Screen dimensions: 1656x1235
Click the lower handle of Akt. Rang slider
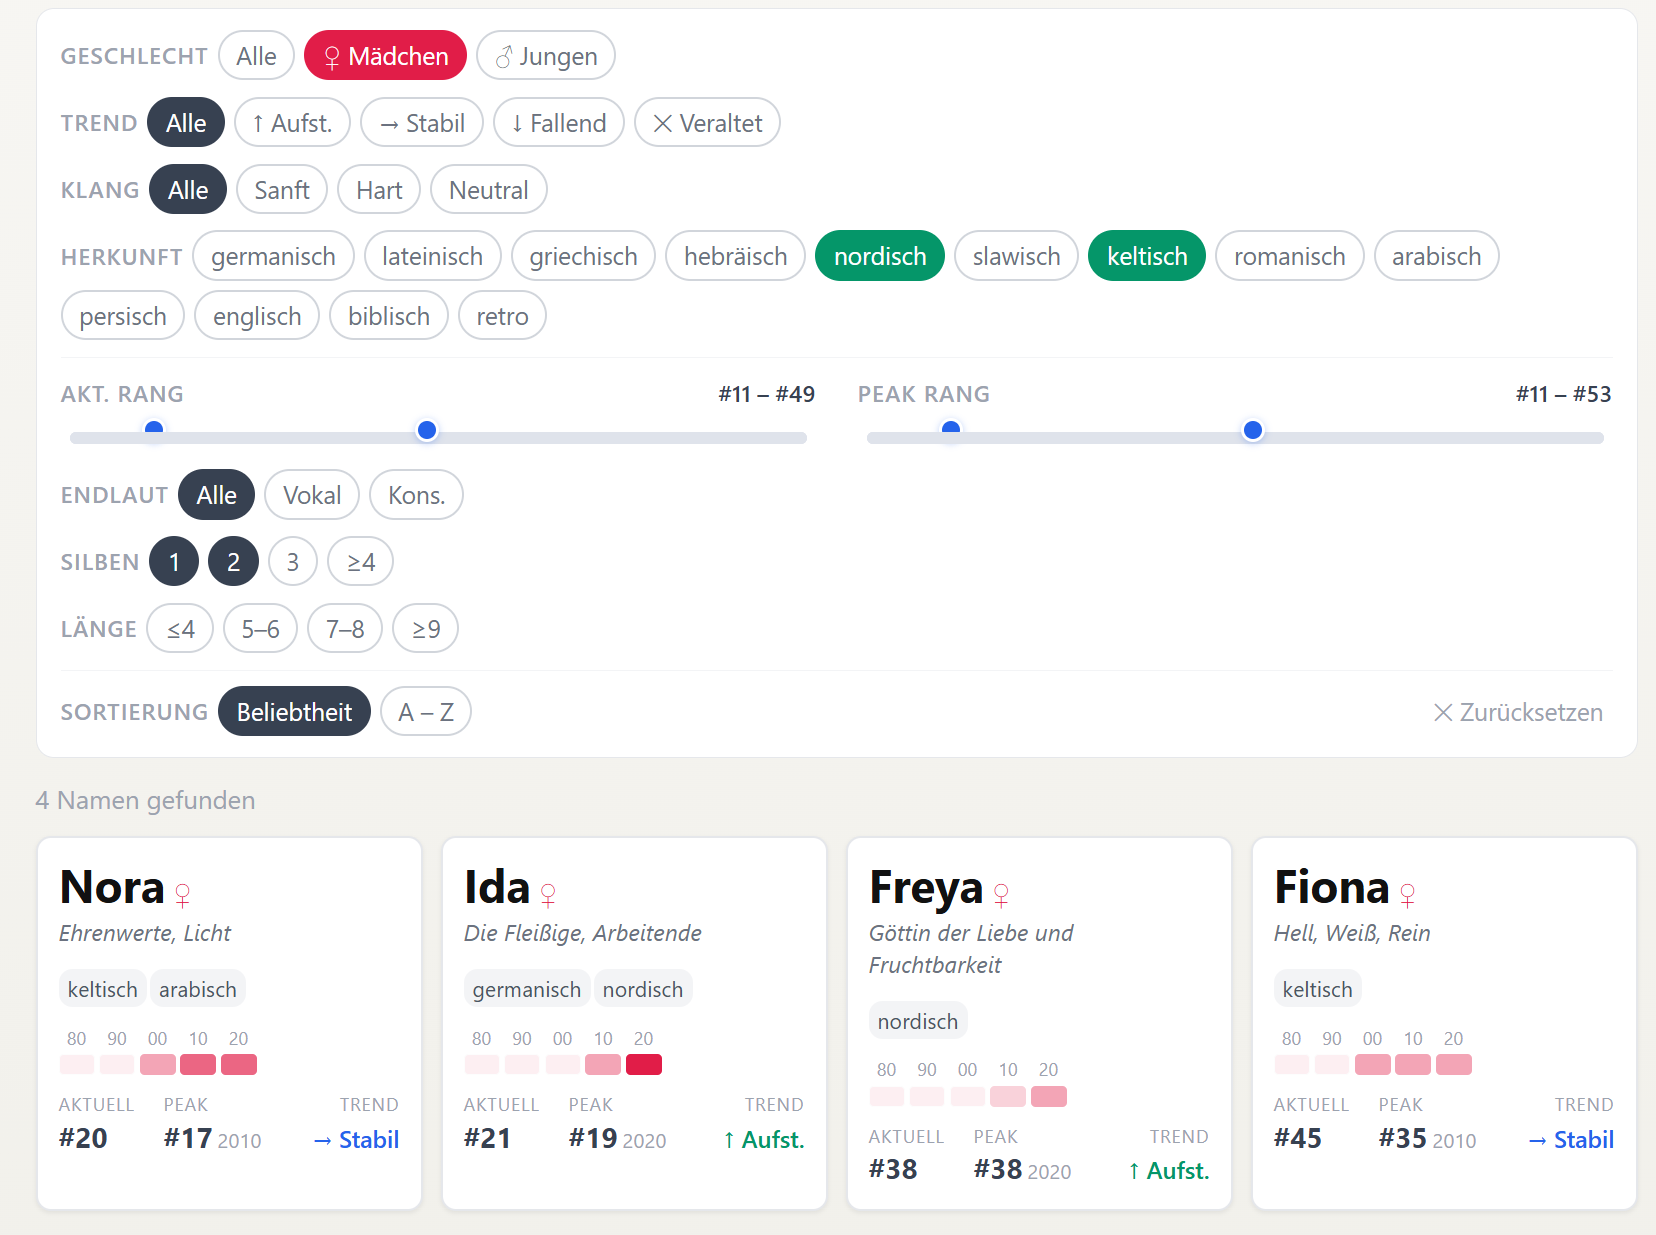click(x=154, y=430)
